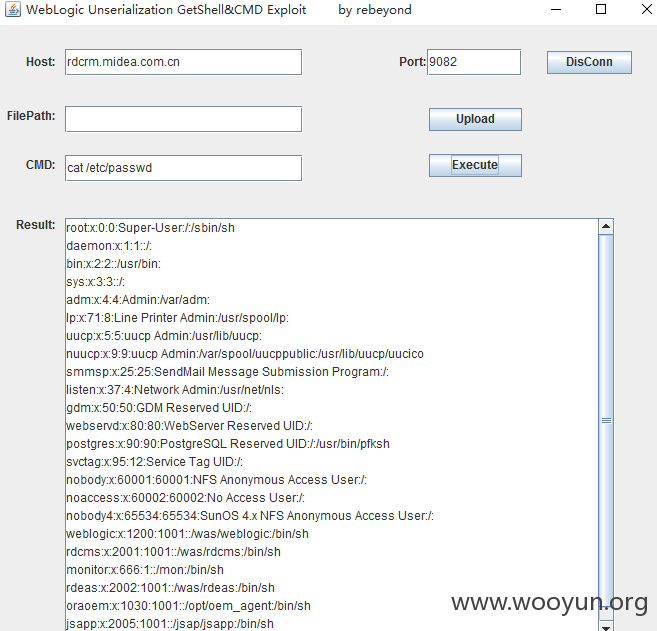Click the CMD: label
657x631 pixels.
pos(41,165)
